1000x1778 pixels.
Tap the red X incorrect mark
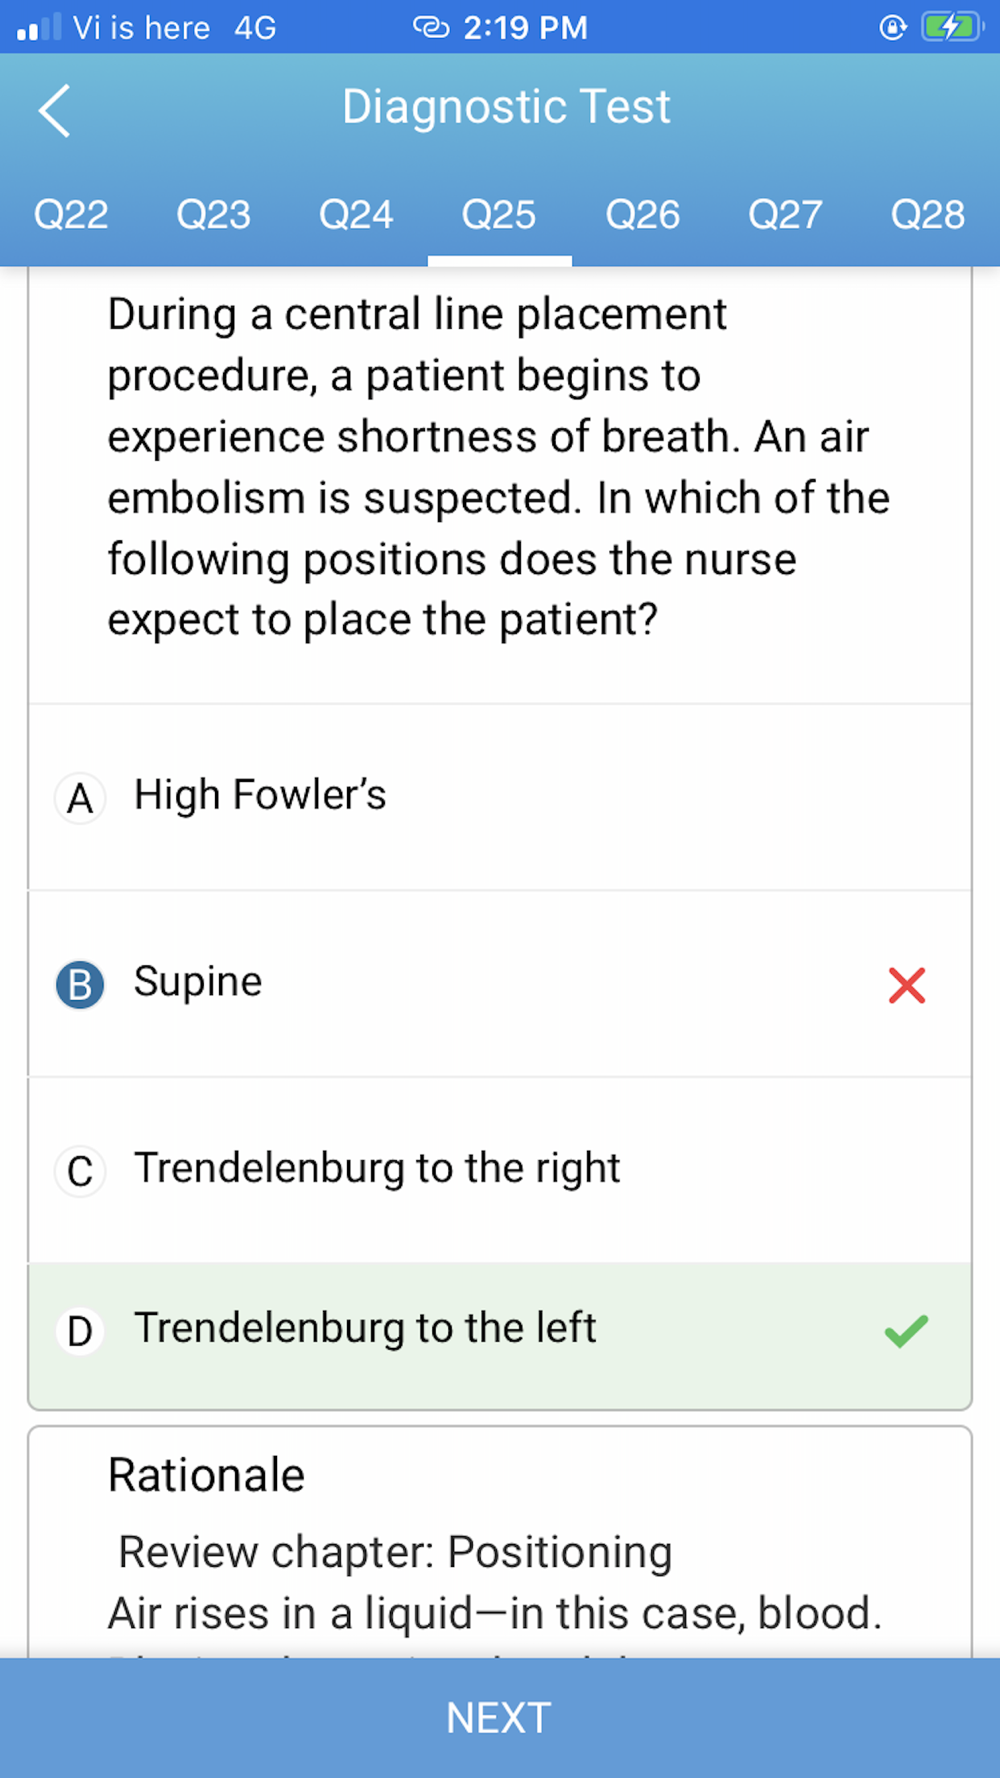click(906, 985)
